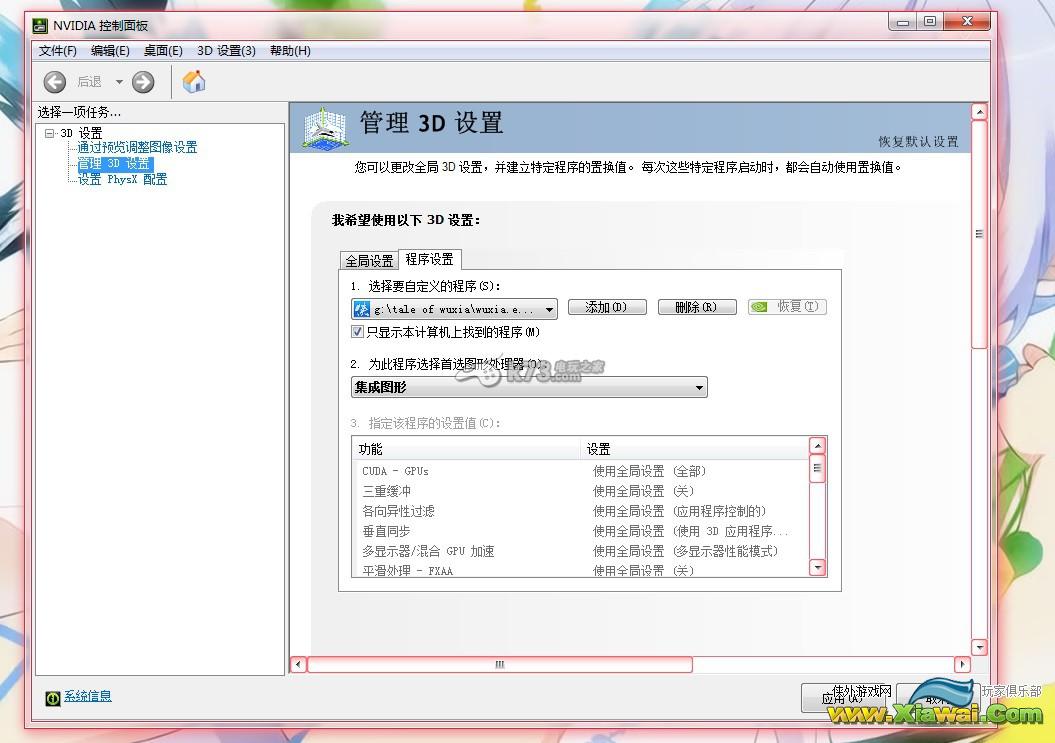
Task: Select the 多显示器/混合 GPU 加速 row
Action: pyautogui.click(x=580, y=551)
